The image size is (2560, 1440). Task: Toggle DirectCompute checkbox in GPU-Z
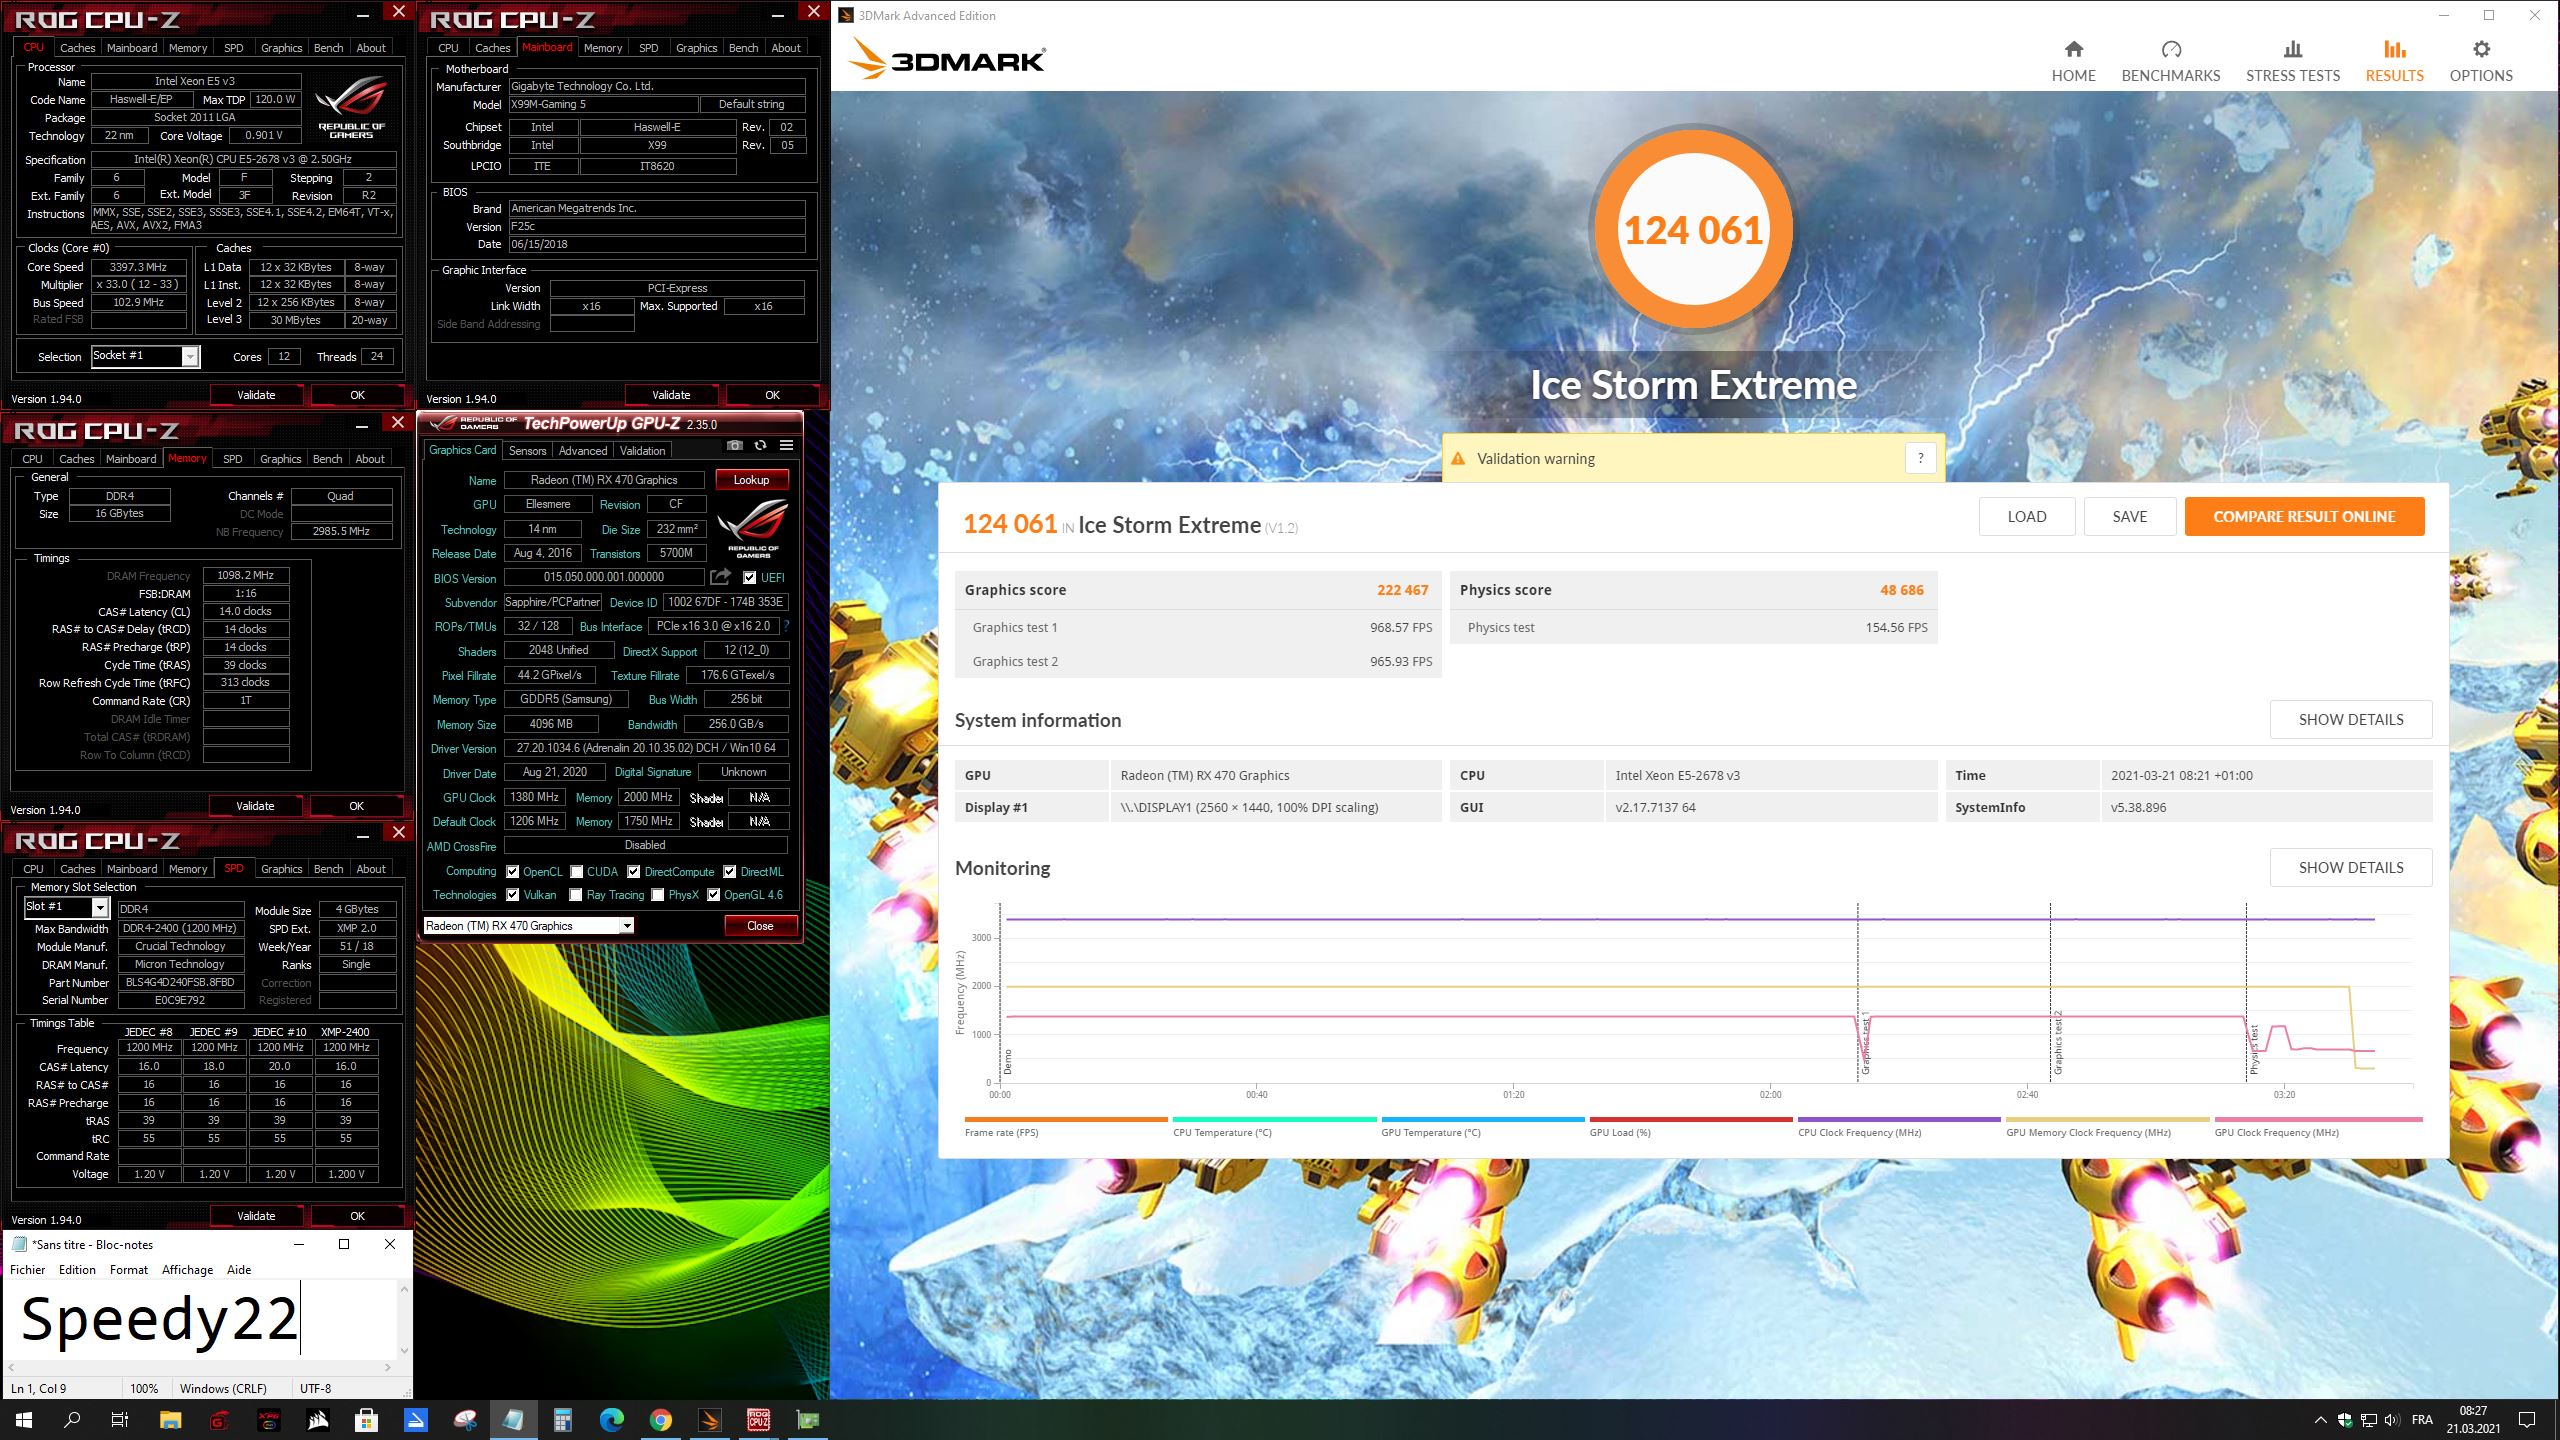pos(633,872)
